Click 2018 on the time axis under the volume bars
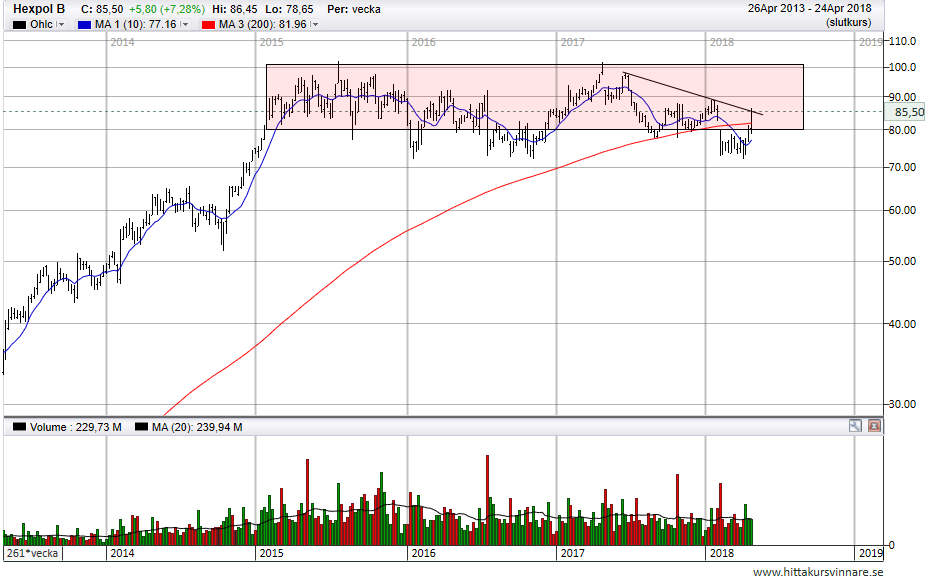The image size is (928, 577). (721, 553)
